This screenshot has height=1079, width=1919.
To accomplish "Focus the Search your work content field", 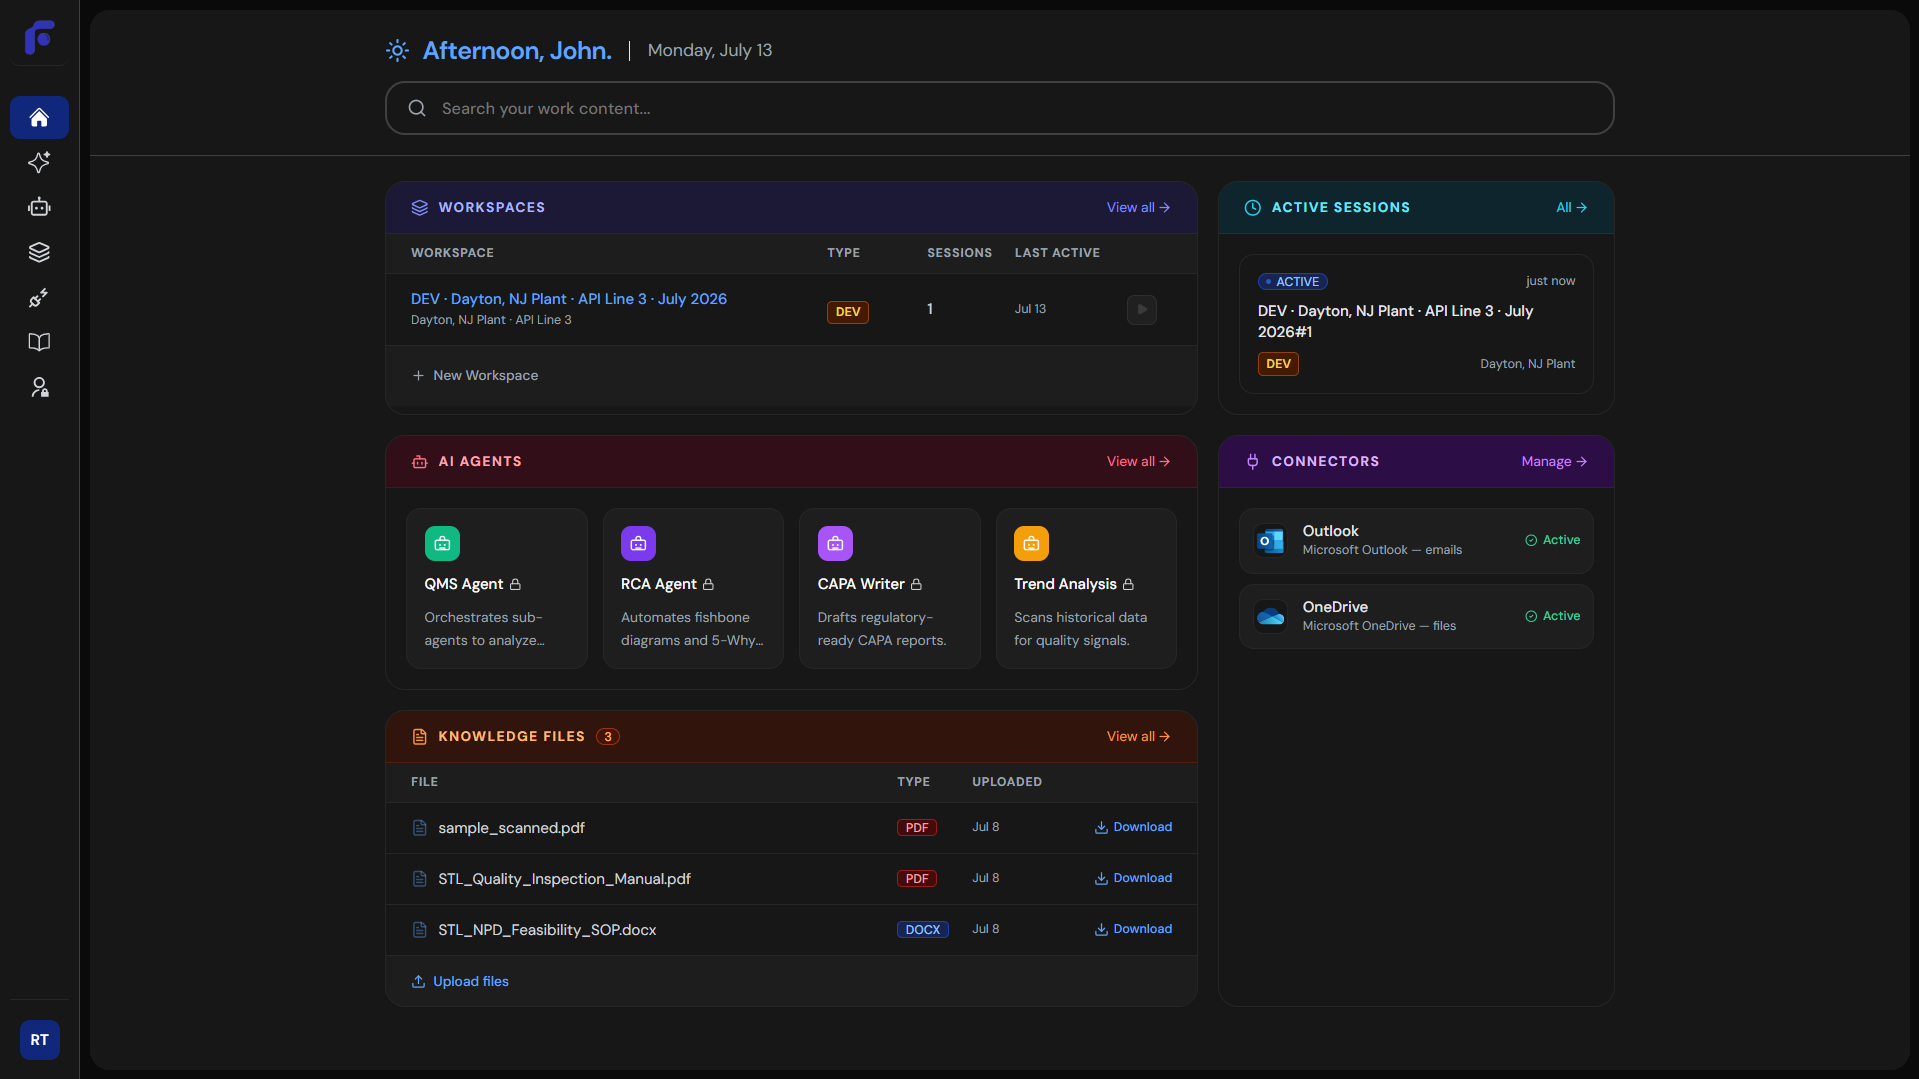I will point(999,108).
